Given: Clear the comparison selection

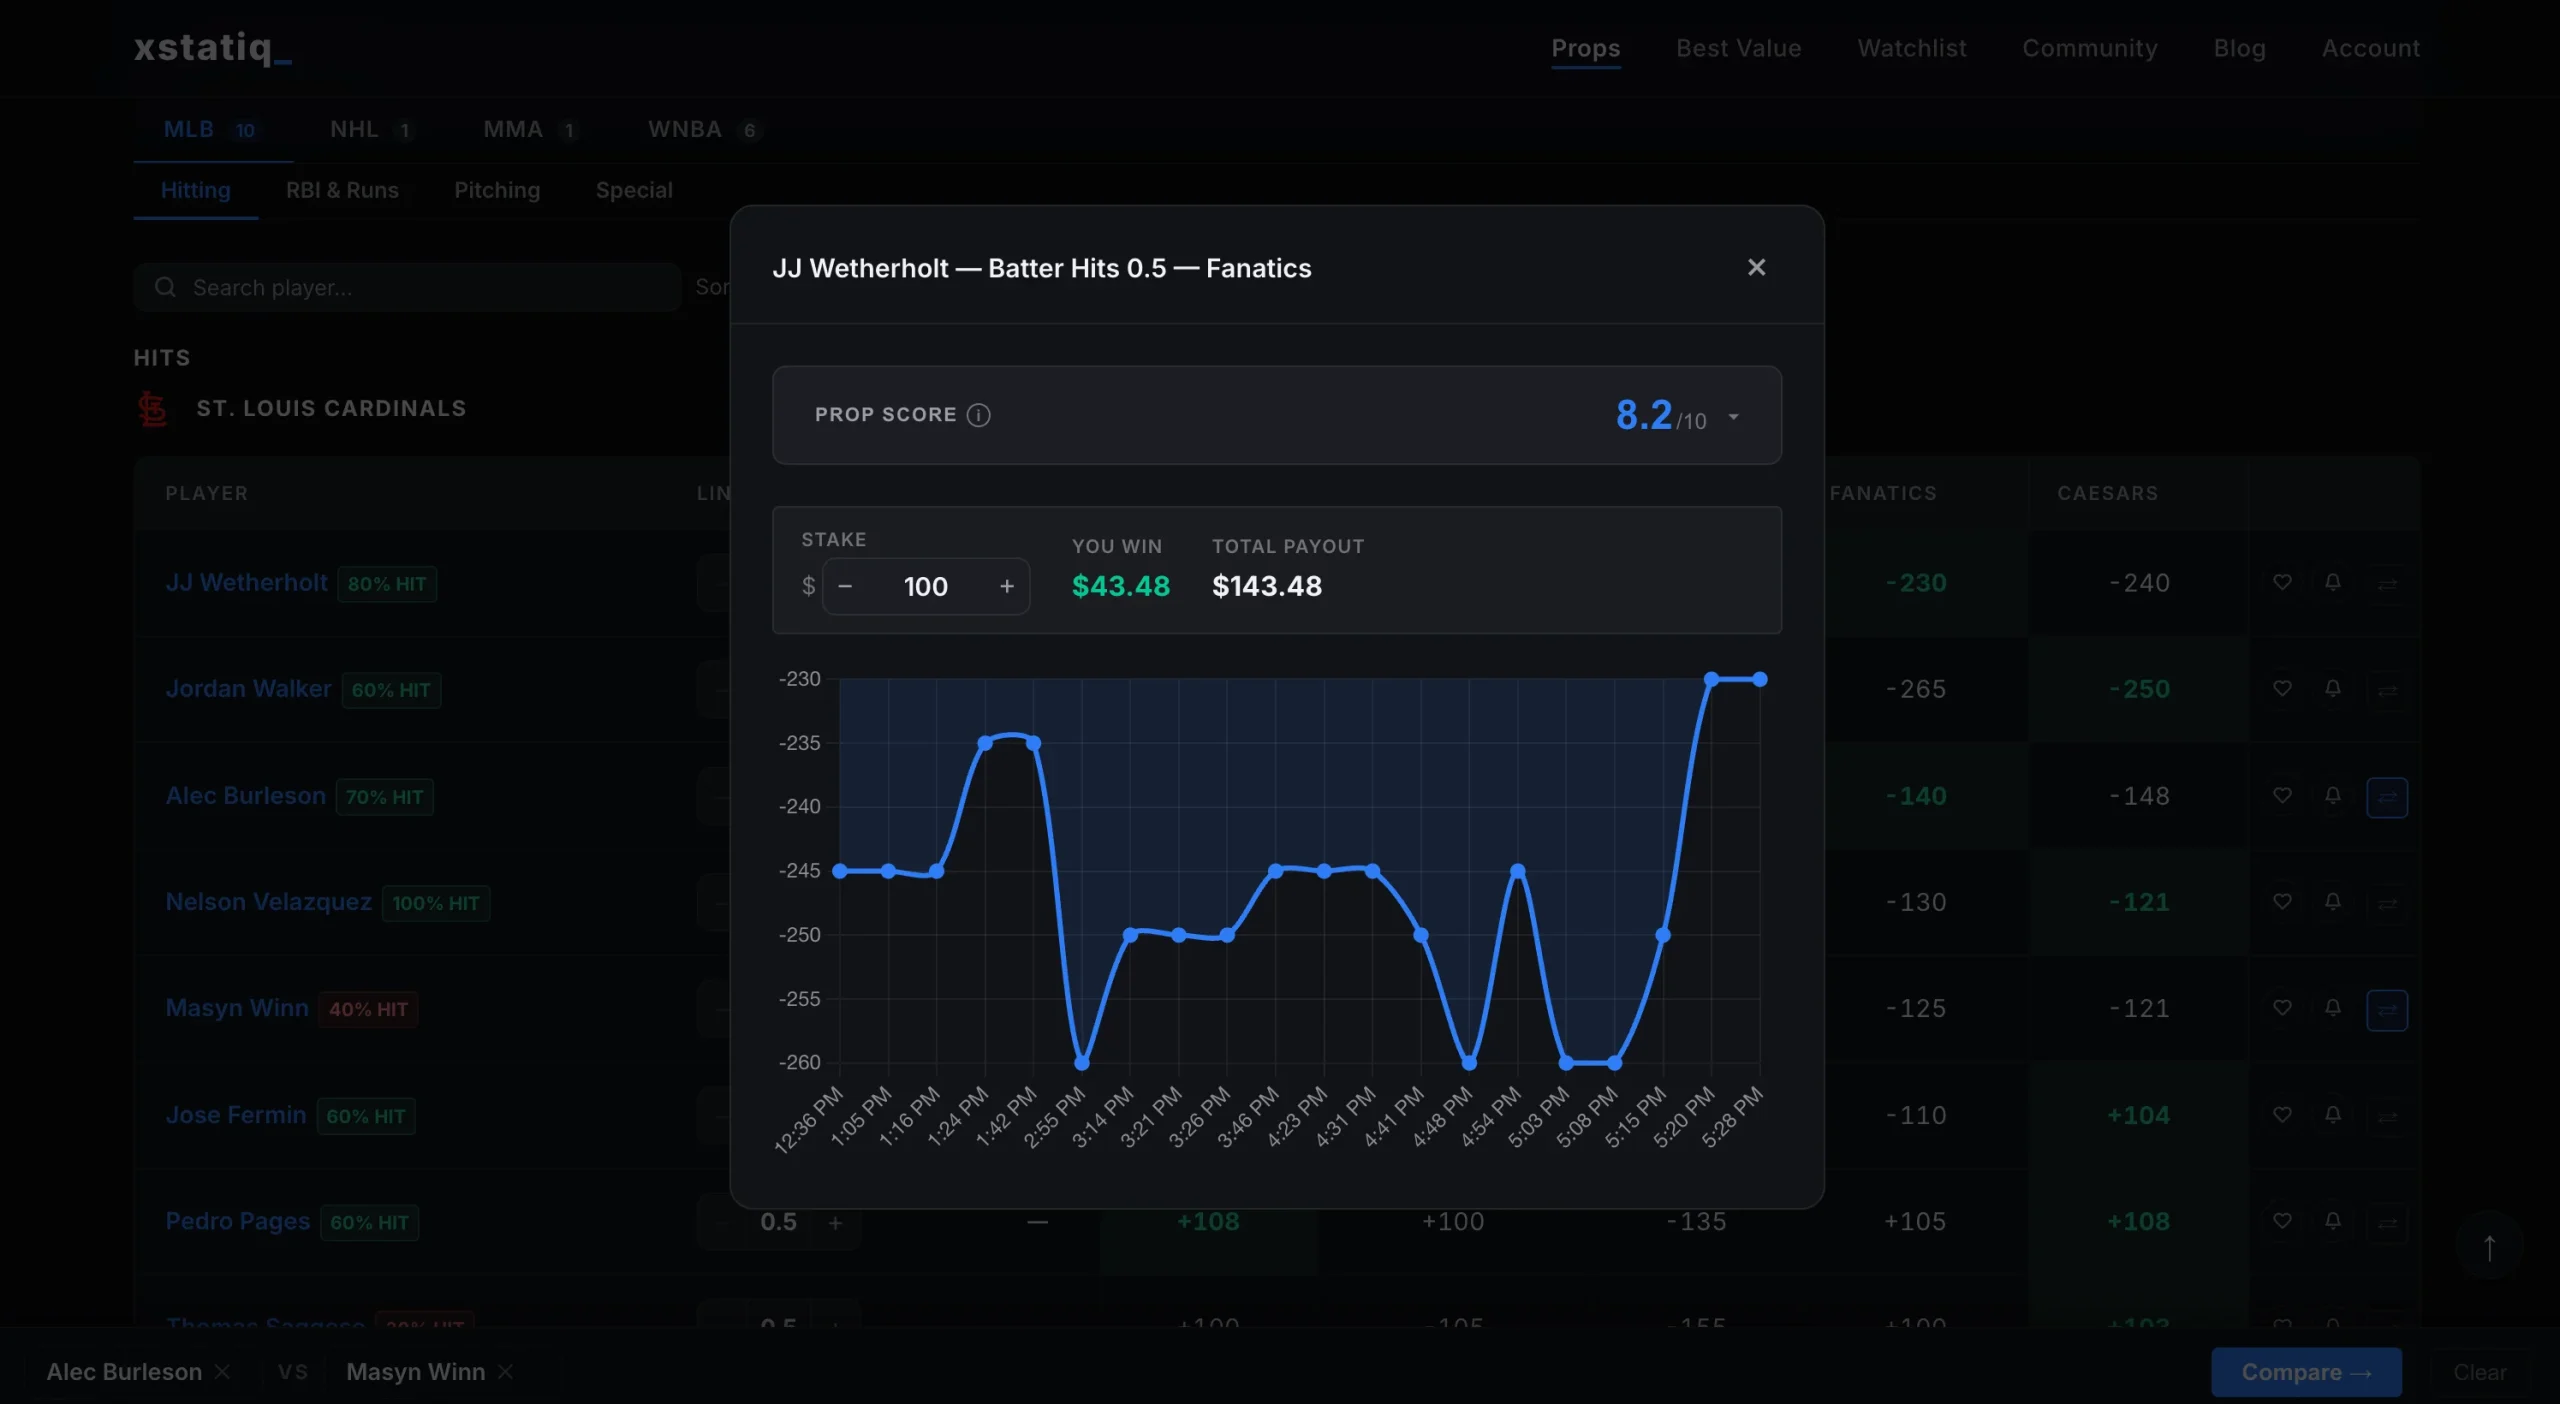Looking at the screenshot, I should click(x=2480, y=1372).
